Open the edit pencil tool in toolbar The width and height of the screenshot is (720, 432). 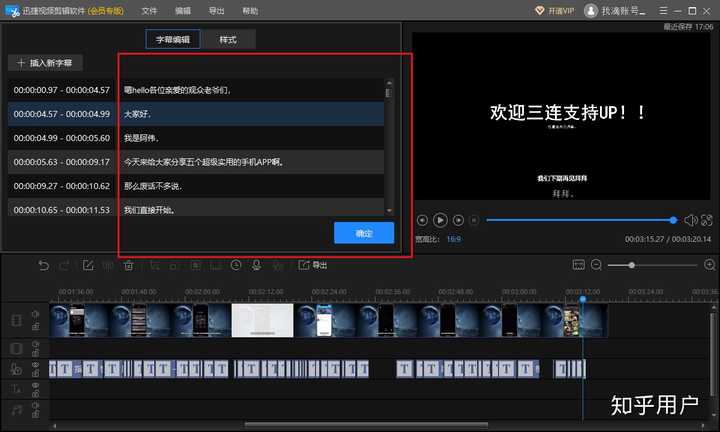pos(88,265)
